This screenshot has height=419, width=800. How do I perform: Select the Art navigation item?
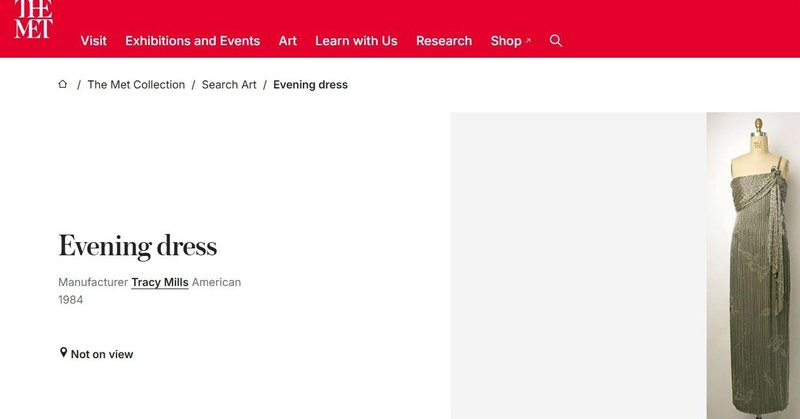[287, 41]
